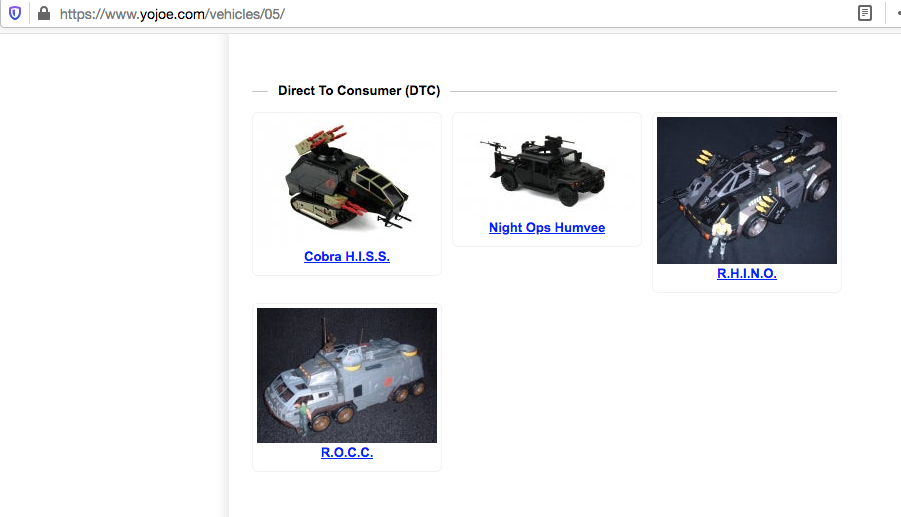Click the padlock site security icon
The image size is (901, 517).
click(44, 13)
